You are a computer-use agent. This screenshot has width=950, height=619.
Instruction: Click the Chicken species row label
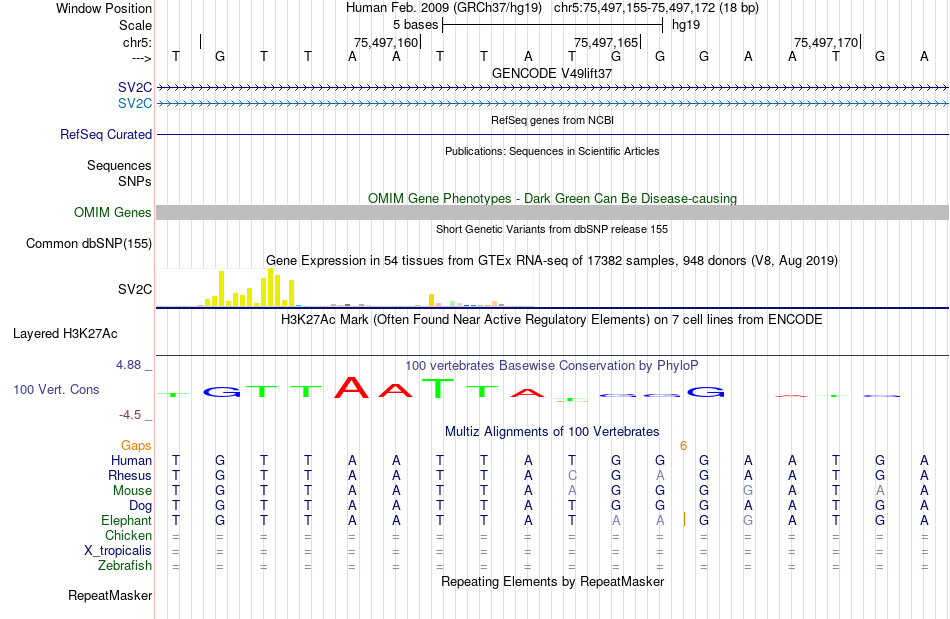click(128, 535)
